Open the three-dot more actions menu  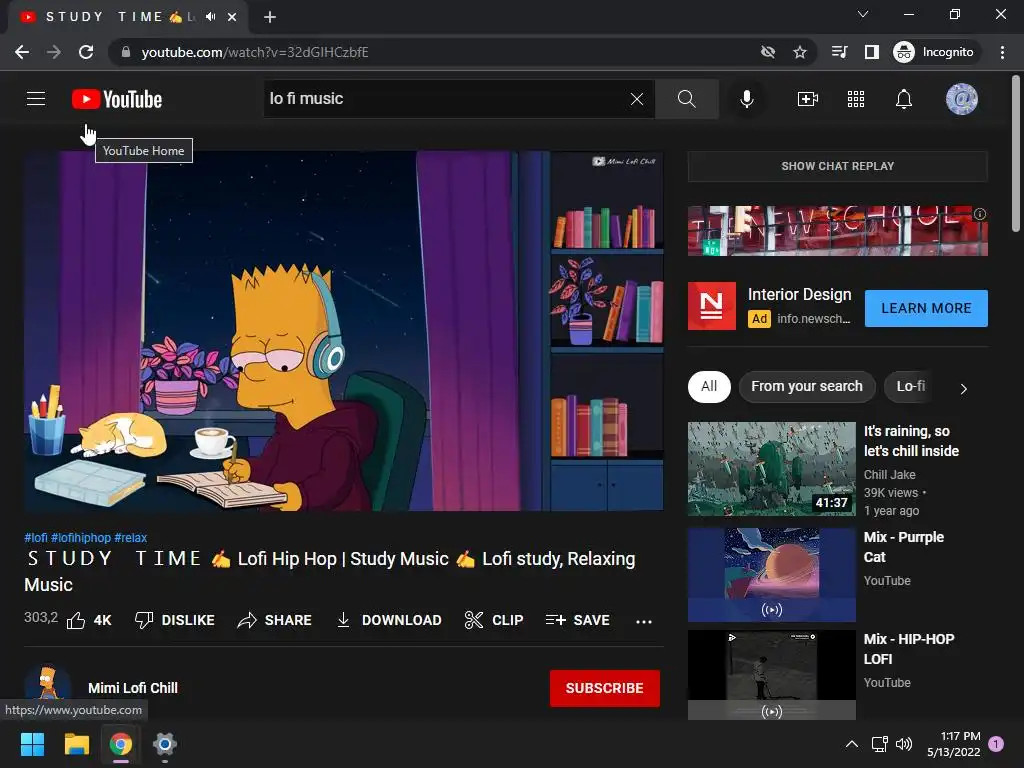644,621
